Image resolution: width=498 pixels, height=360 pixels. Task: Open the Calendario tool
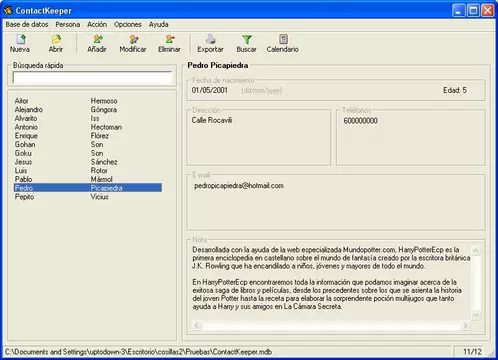pyautogui.click(x=283, y=43)
